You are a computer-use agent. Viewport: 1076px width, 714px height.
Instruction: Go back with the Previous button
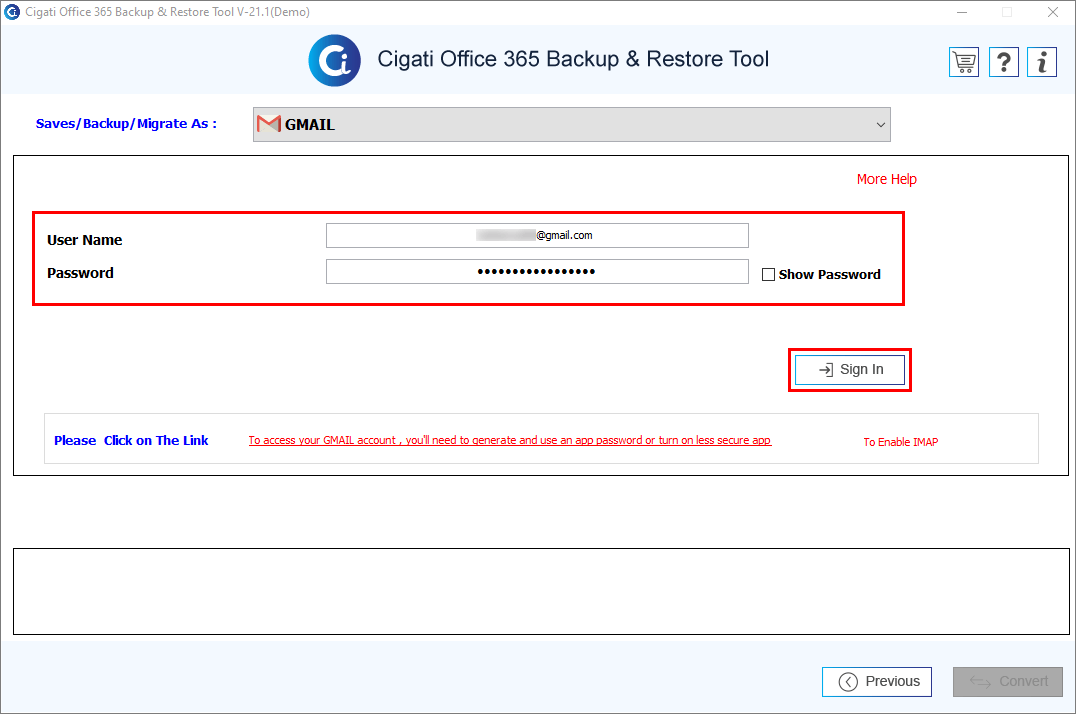pyautogui.click(x=877, y=682)
